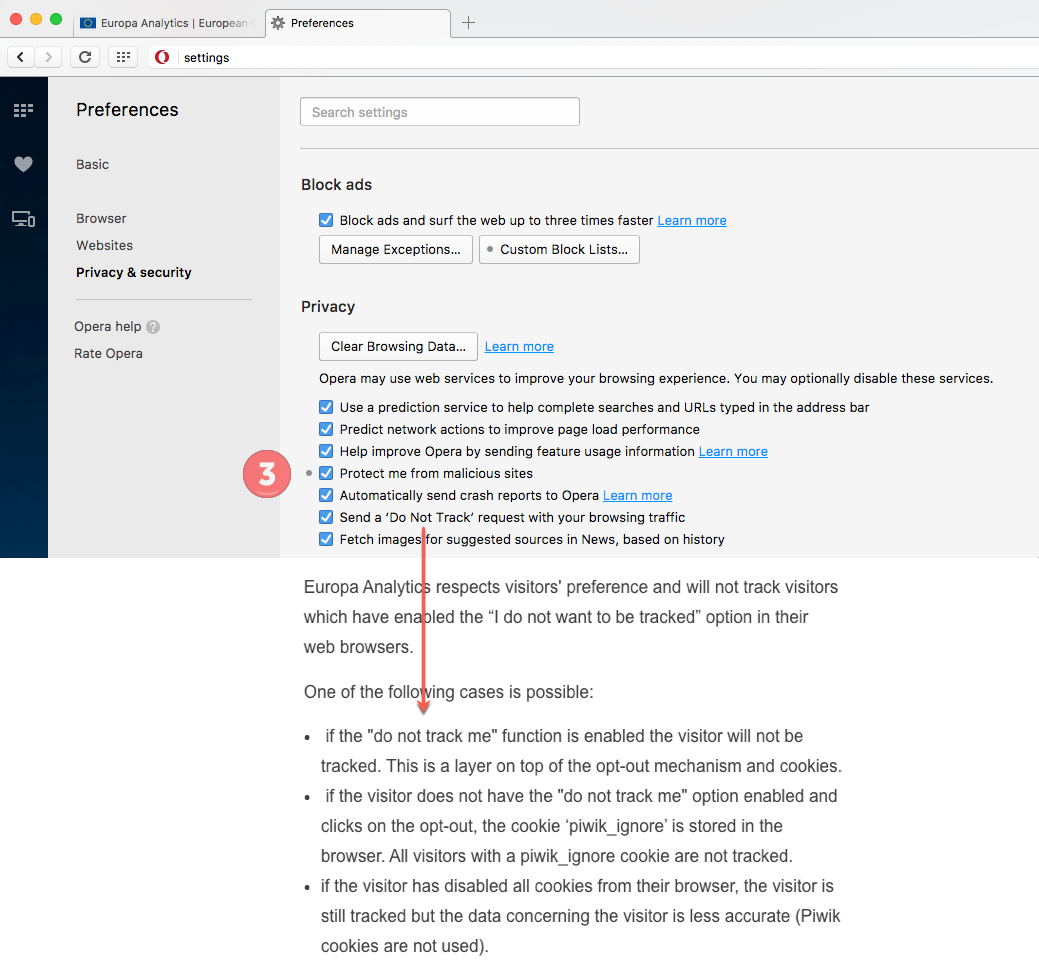This screenshot has height=961, width=1039.
Task: Go back with the browser back arrow
Action: tap(21, 57)
